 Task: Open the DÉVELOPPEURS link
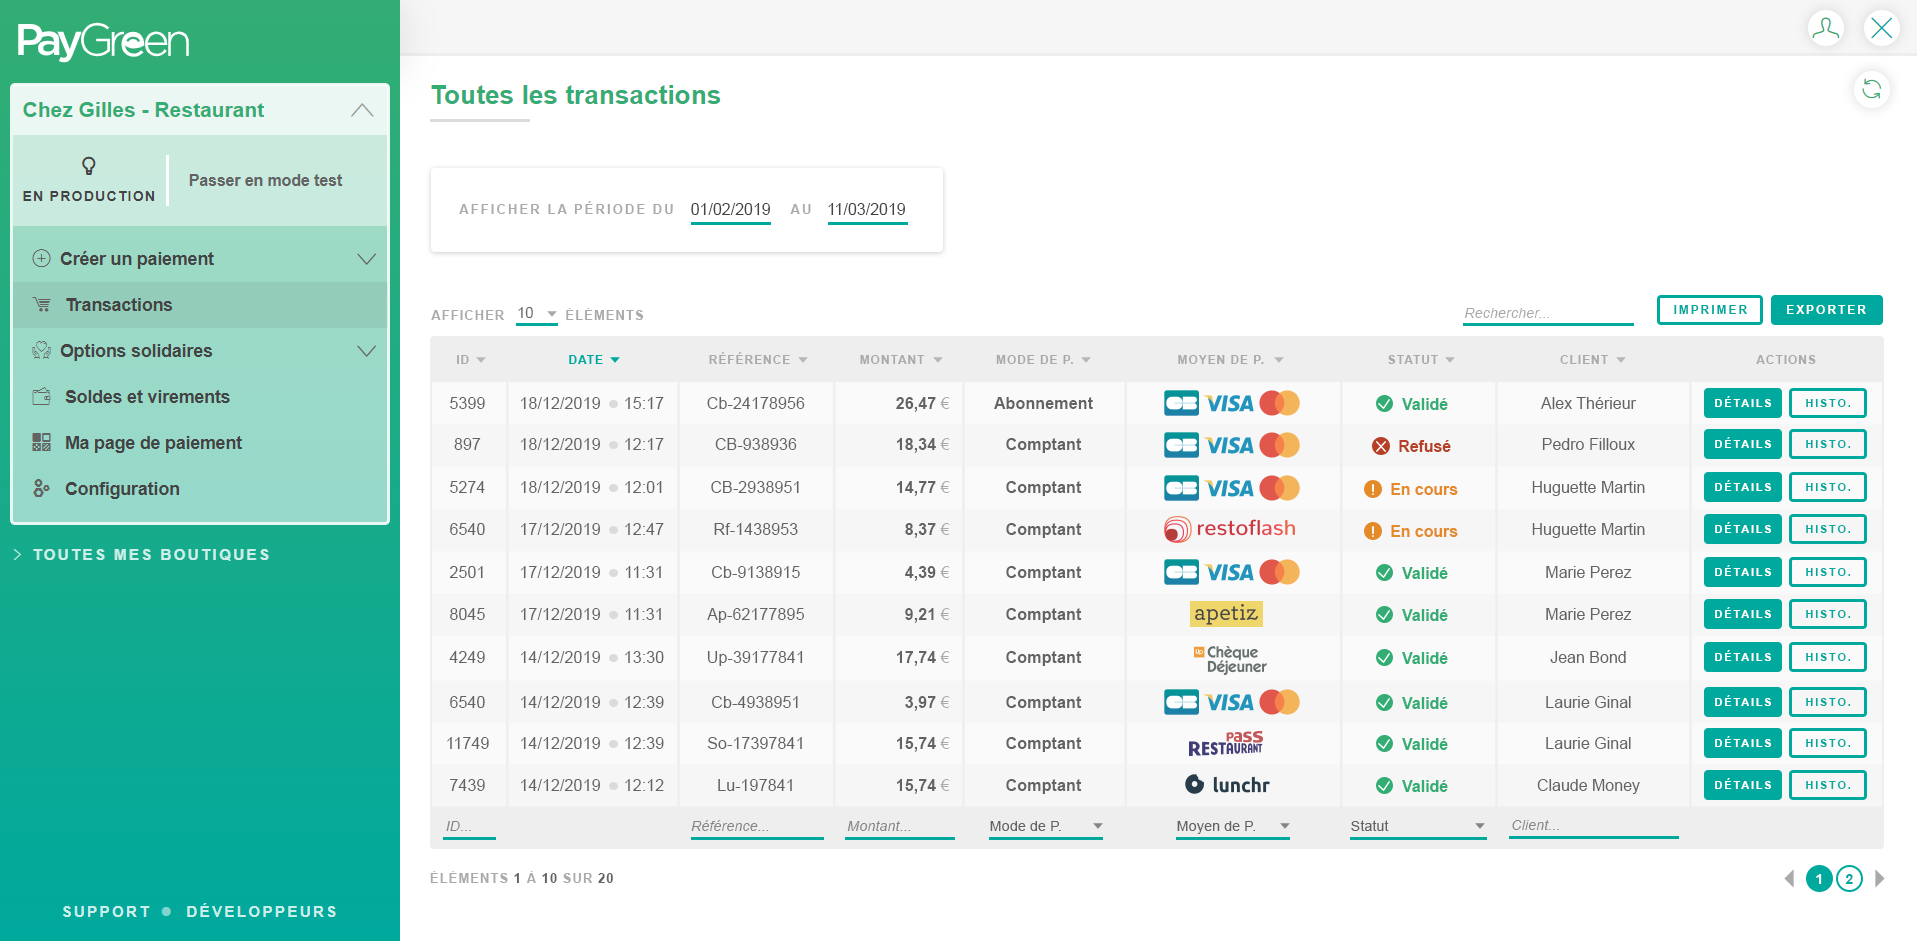coord(262,911)
